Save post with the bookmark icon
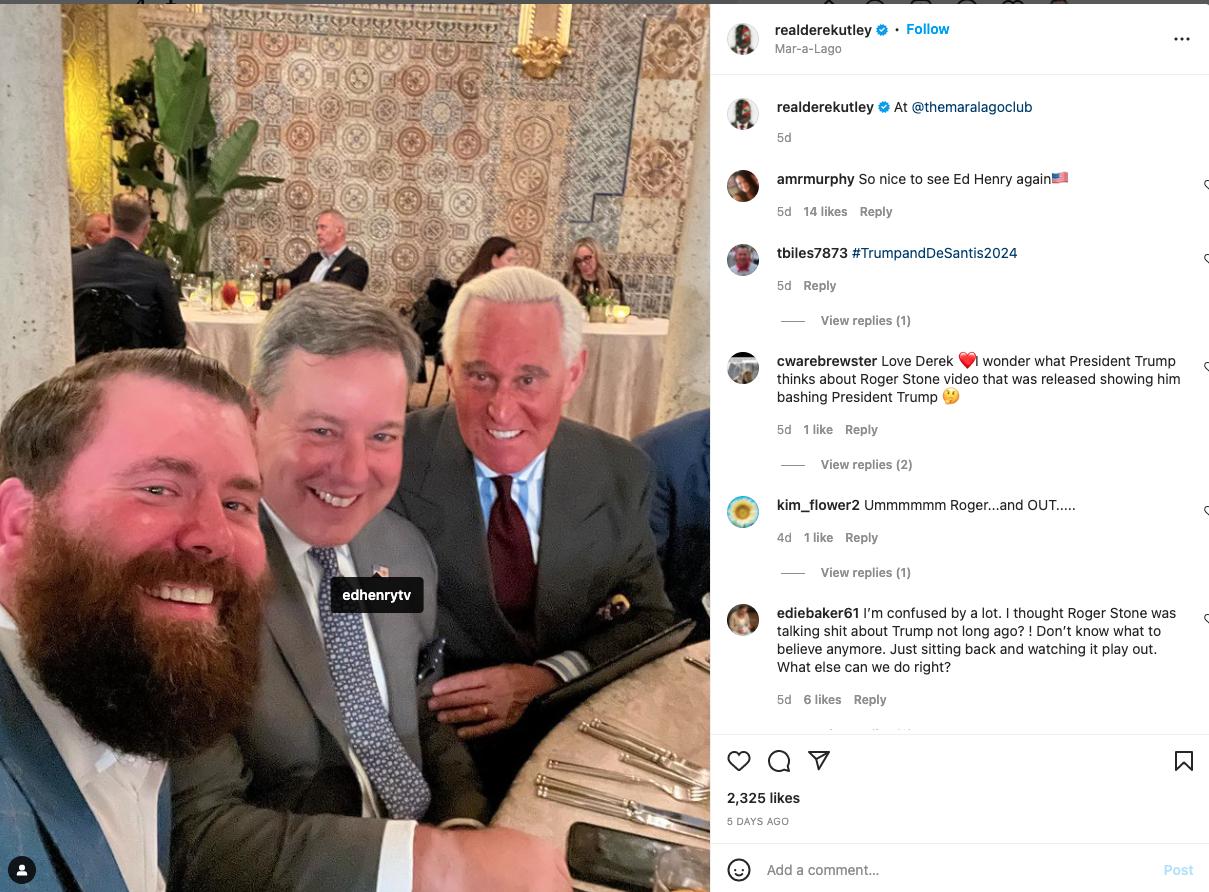 point(1184,761)
